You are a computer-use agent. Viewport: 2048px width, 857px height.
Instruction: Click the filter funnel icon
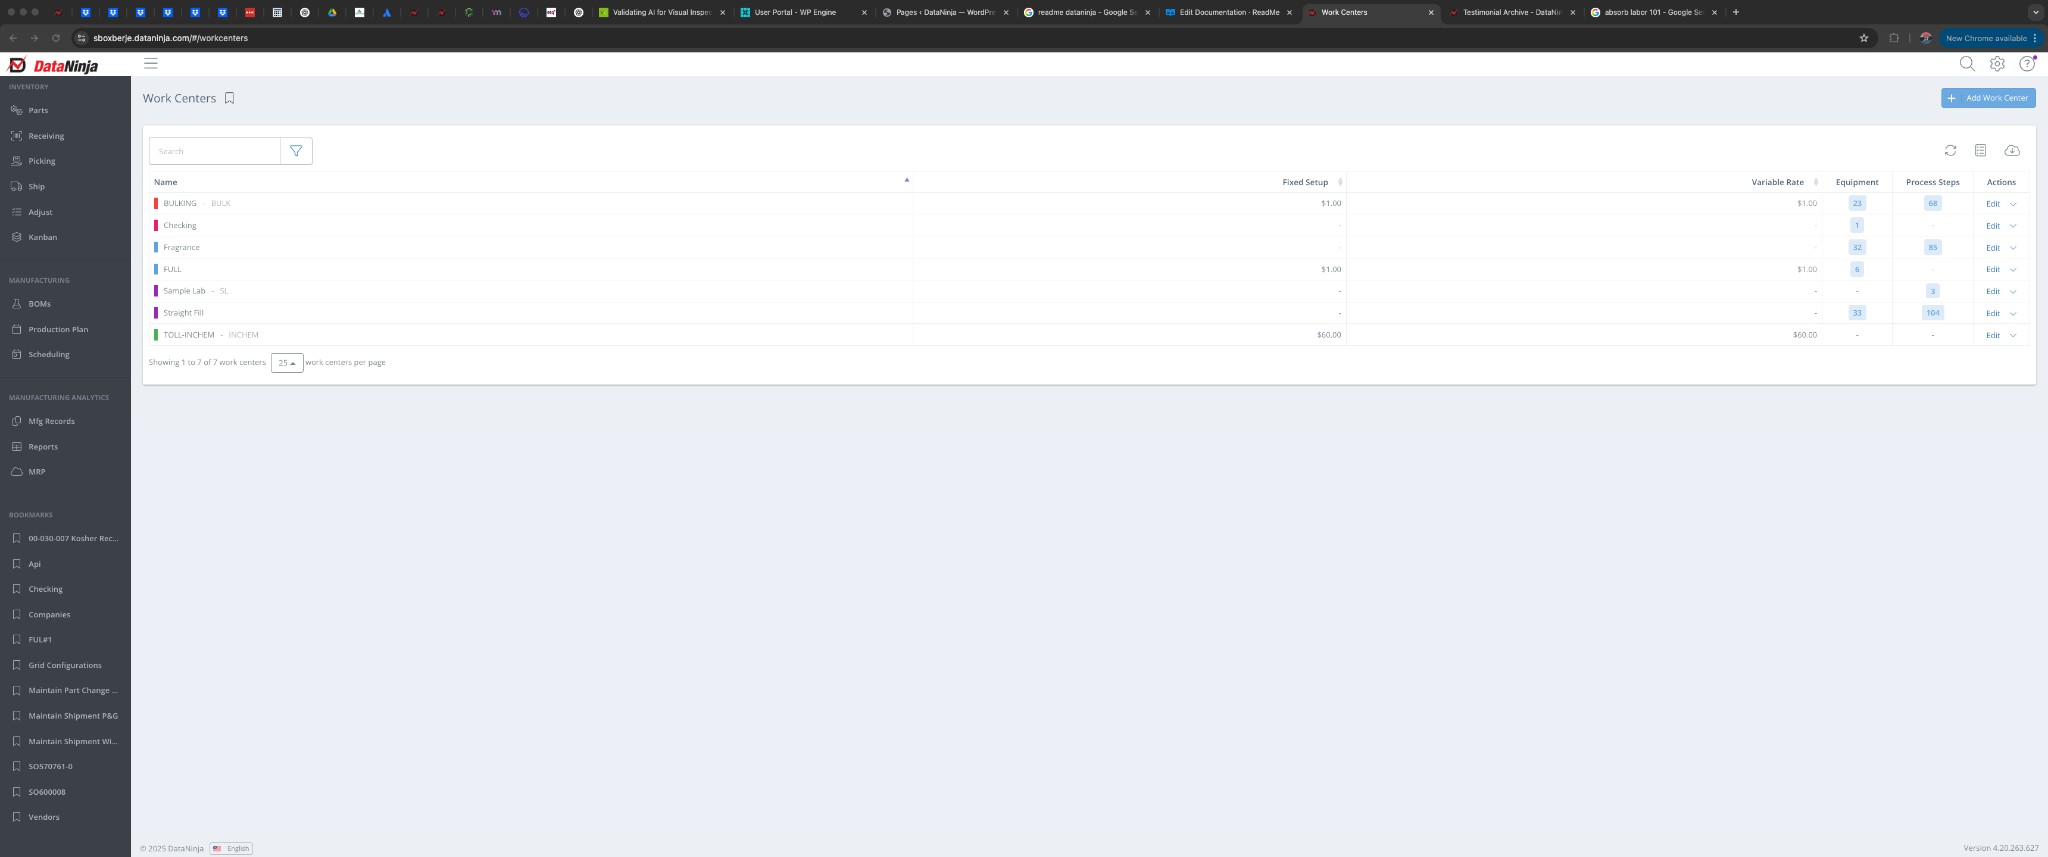coord(296,151)
